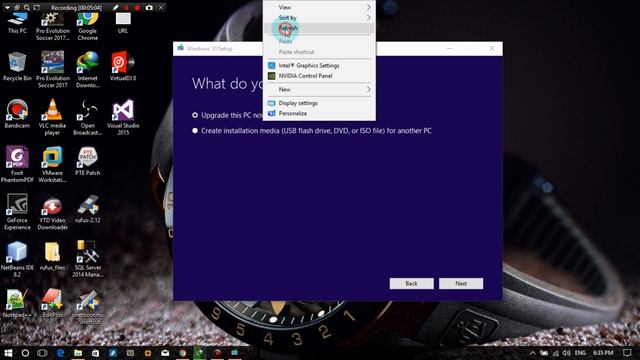Select YTD Video Downloader shortcut
The image size is (640, 360).
tap(52, 212)
